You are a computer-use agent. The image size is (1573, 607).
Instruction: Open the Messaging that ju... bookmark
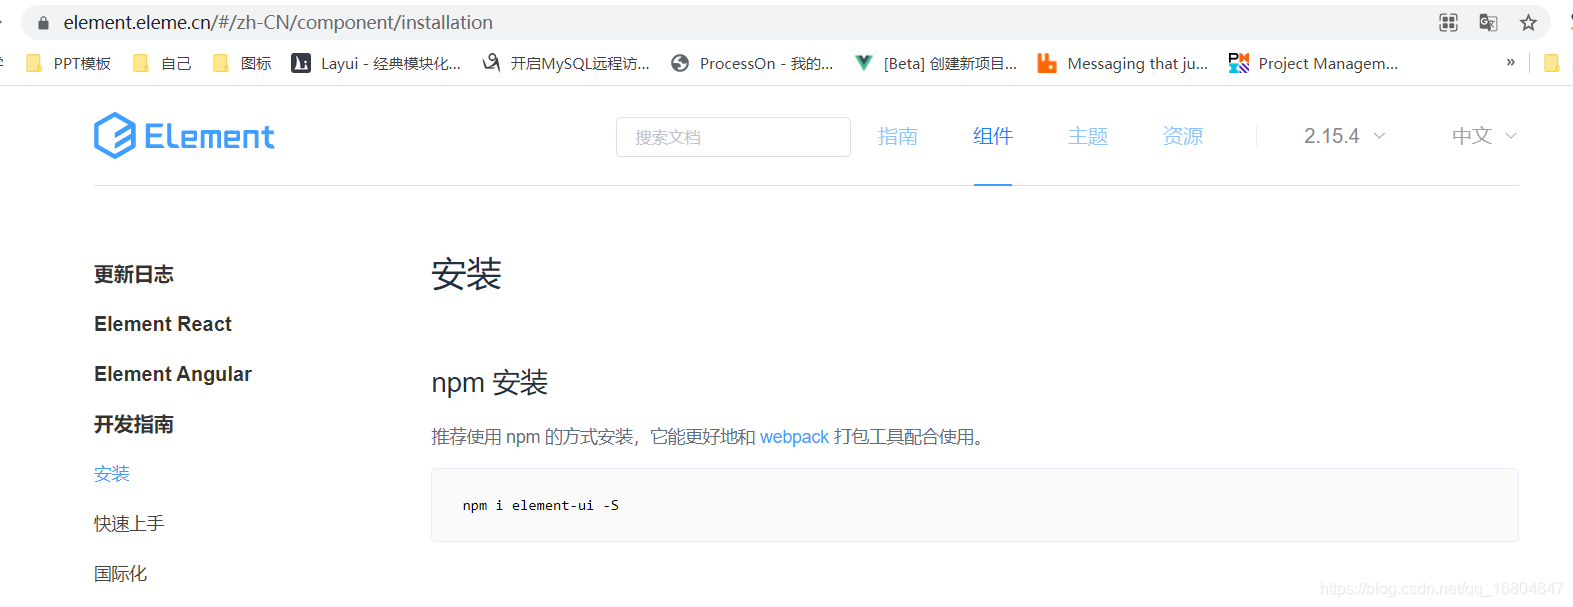(1123, 63)
